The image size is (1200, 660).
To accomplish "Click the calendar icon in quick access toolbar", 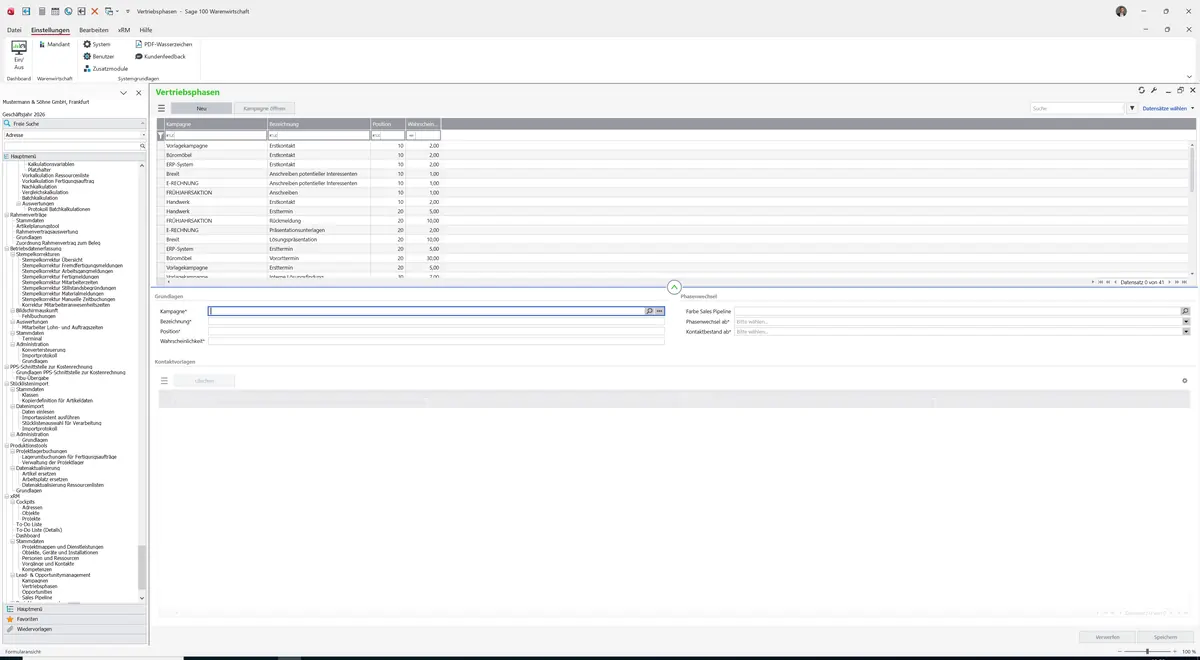I will click(x=55, y=11).
